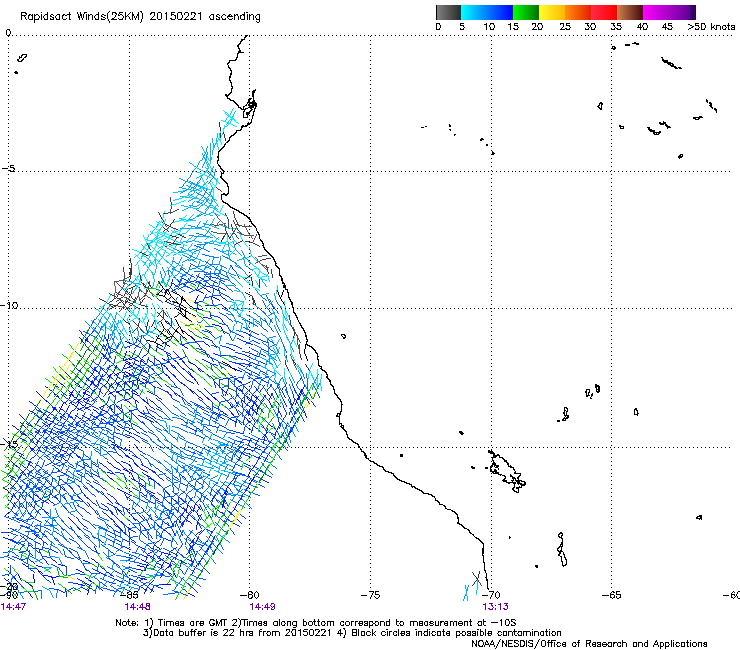Click the cyan 5-10 knots legend segment
740x650 pixels.
coord(474,12)
